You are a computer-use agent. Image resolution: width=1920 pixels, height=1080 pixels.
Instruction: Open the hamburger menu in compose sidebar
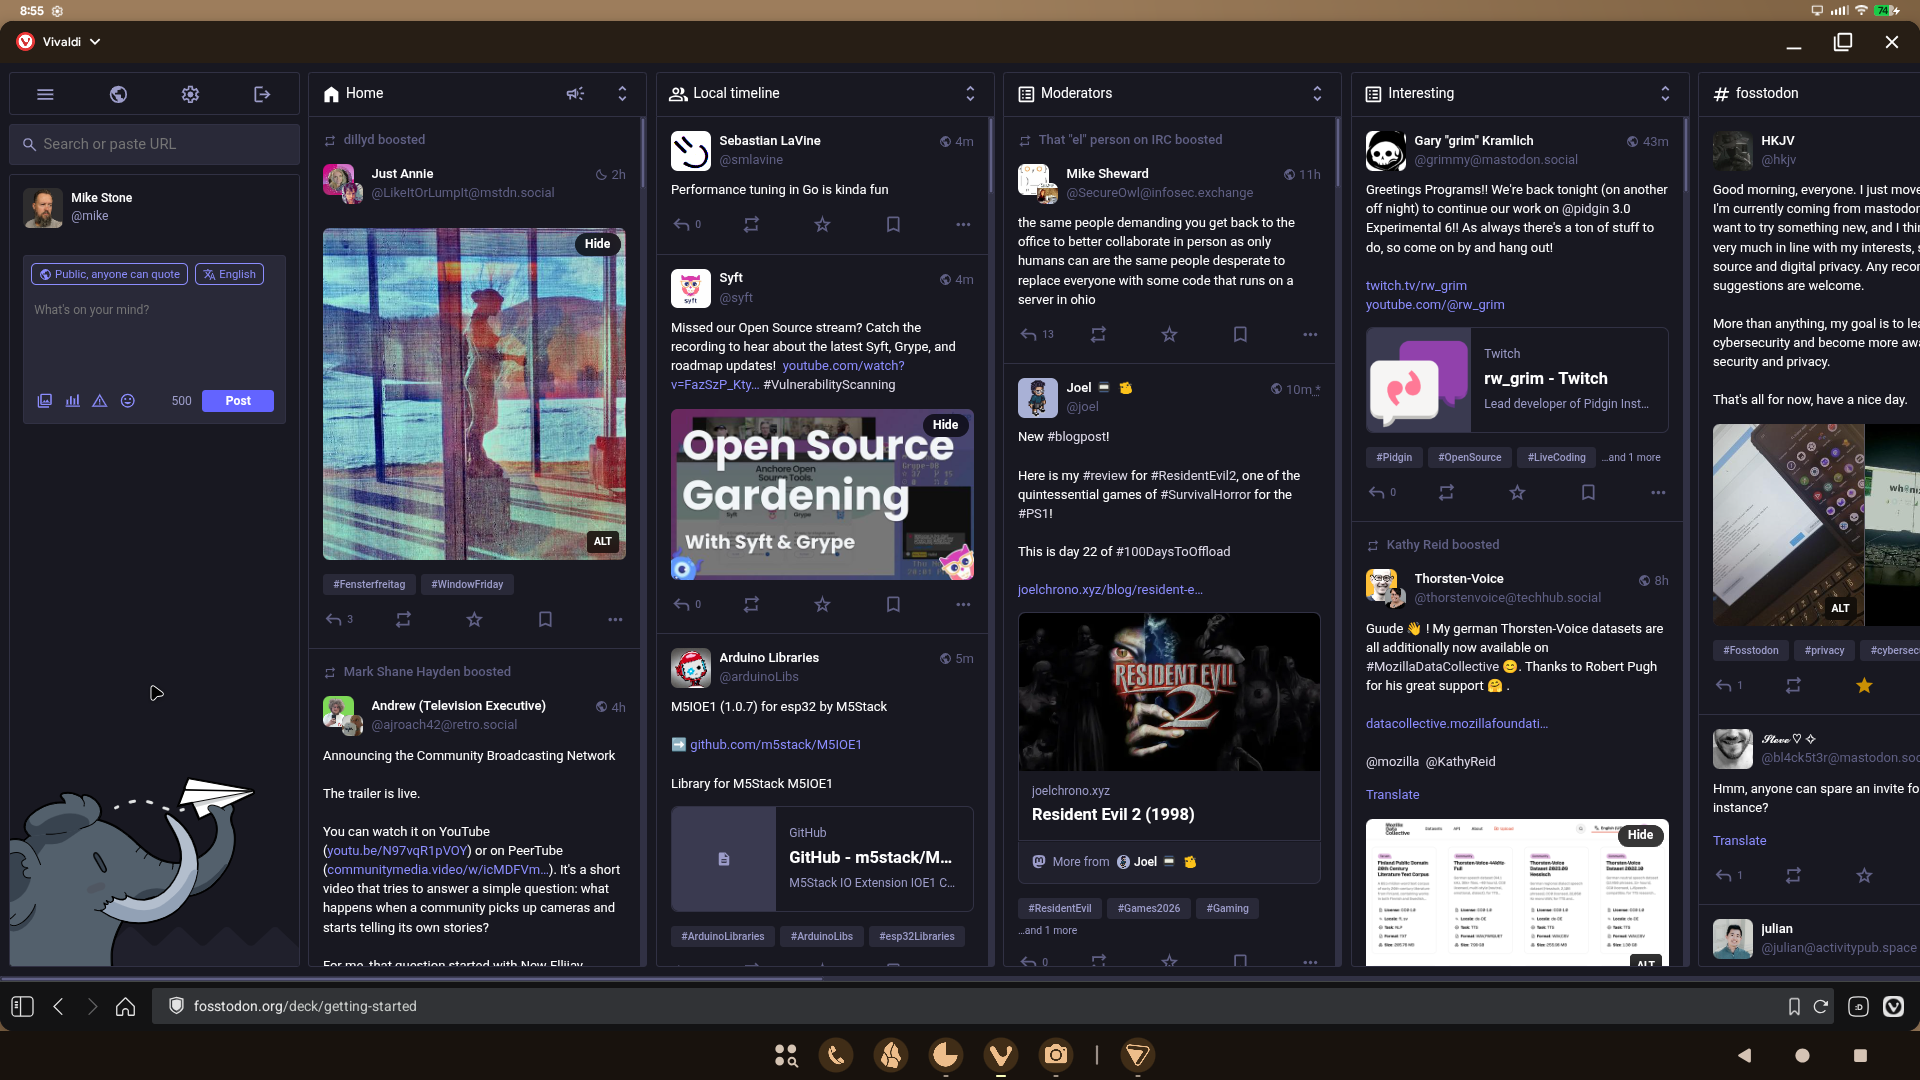pyautogui.click(x=45, y=94)
